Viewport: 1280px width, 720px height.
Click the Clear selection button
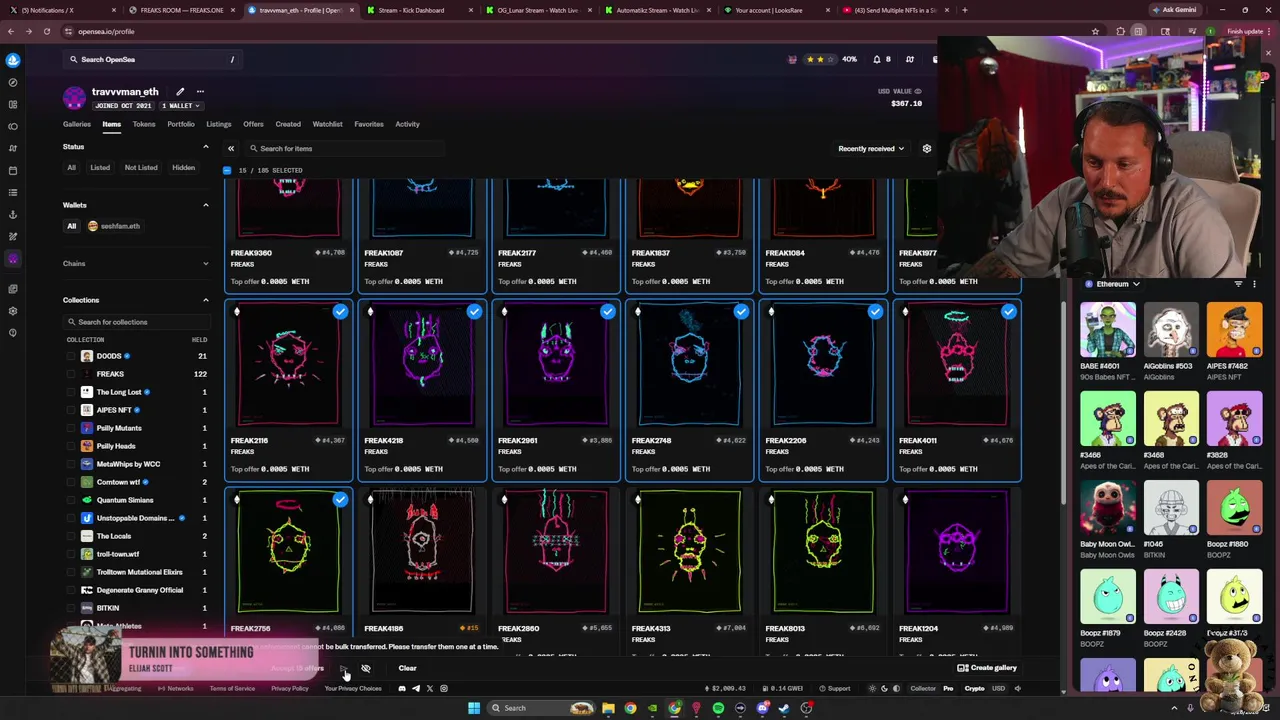(x=407, y=668)
